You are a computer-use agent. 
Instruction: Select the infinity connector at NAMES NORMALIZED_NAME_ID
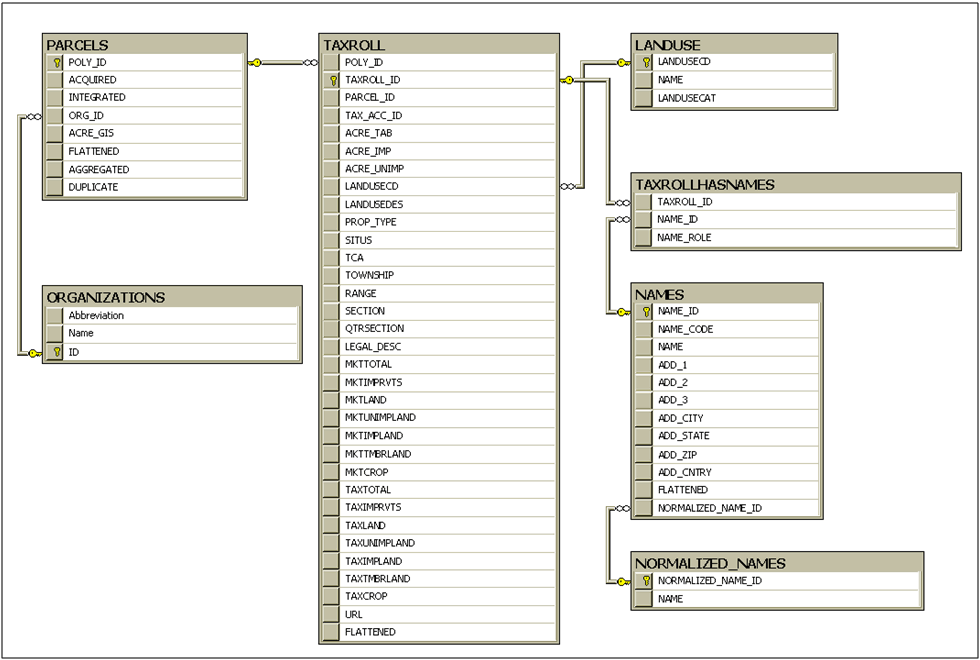click(x=623, y=509)
